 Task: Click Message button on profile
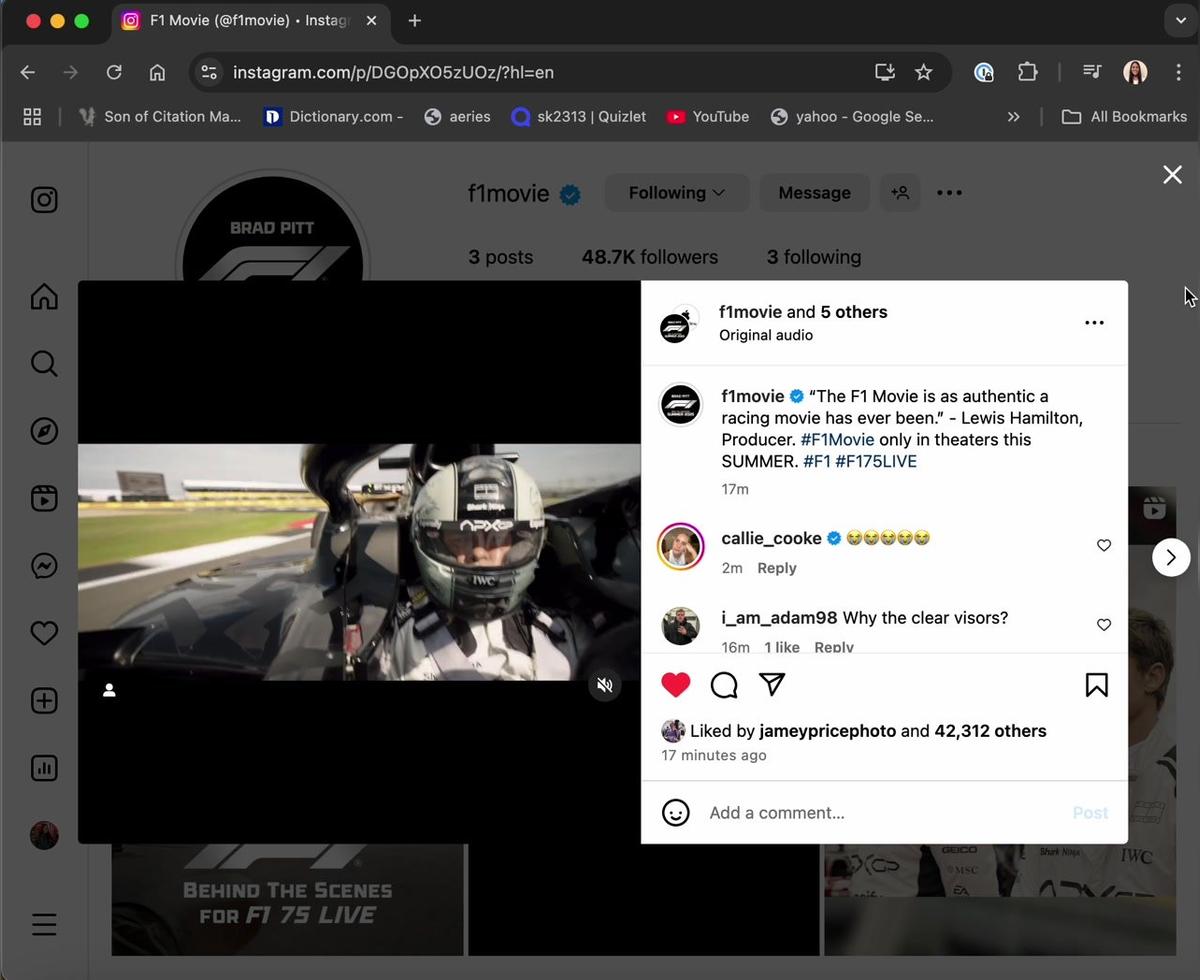tap(814, 193)
